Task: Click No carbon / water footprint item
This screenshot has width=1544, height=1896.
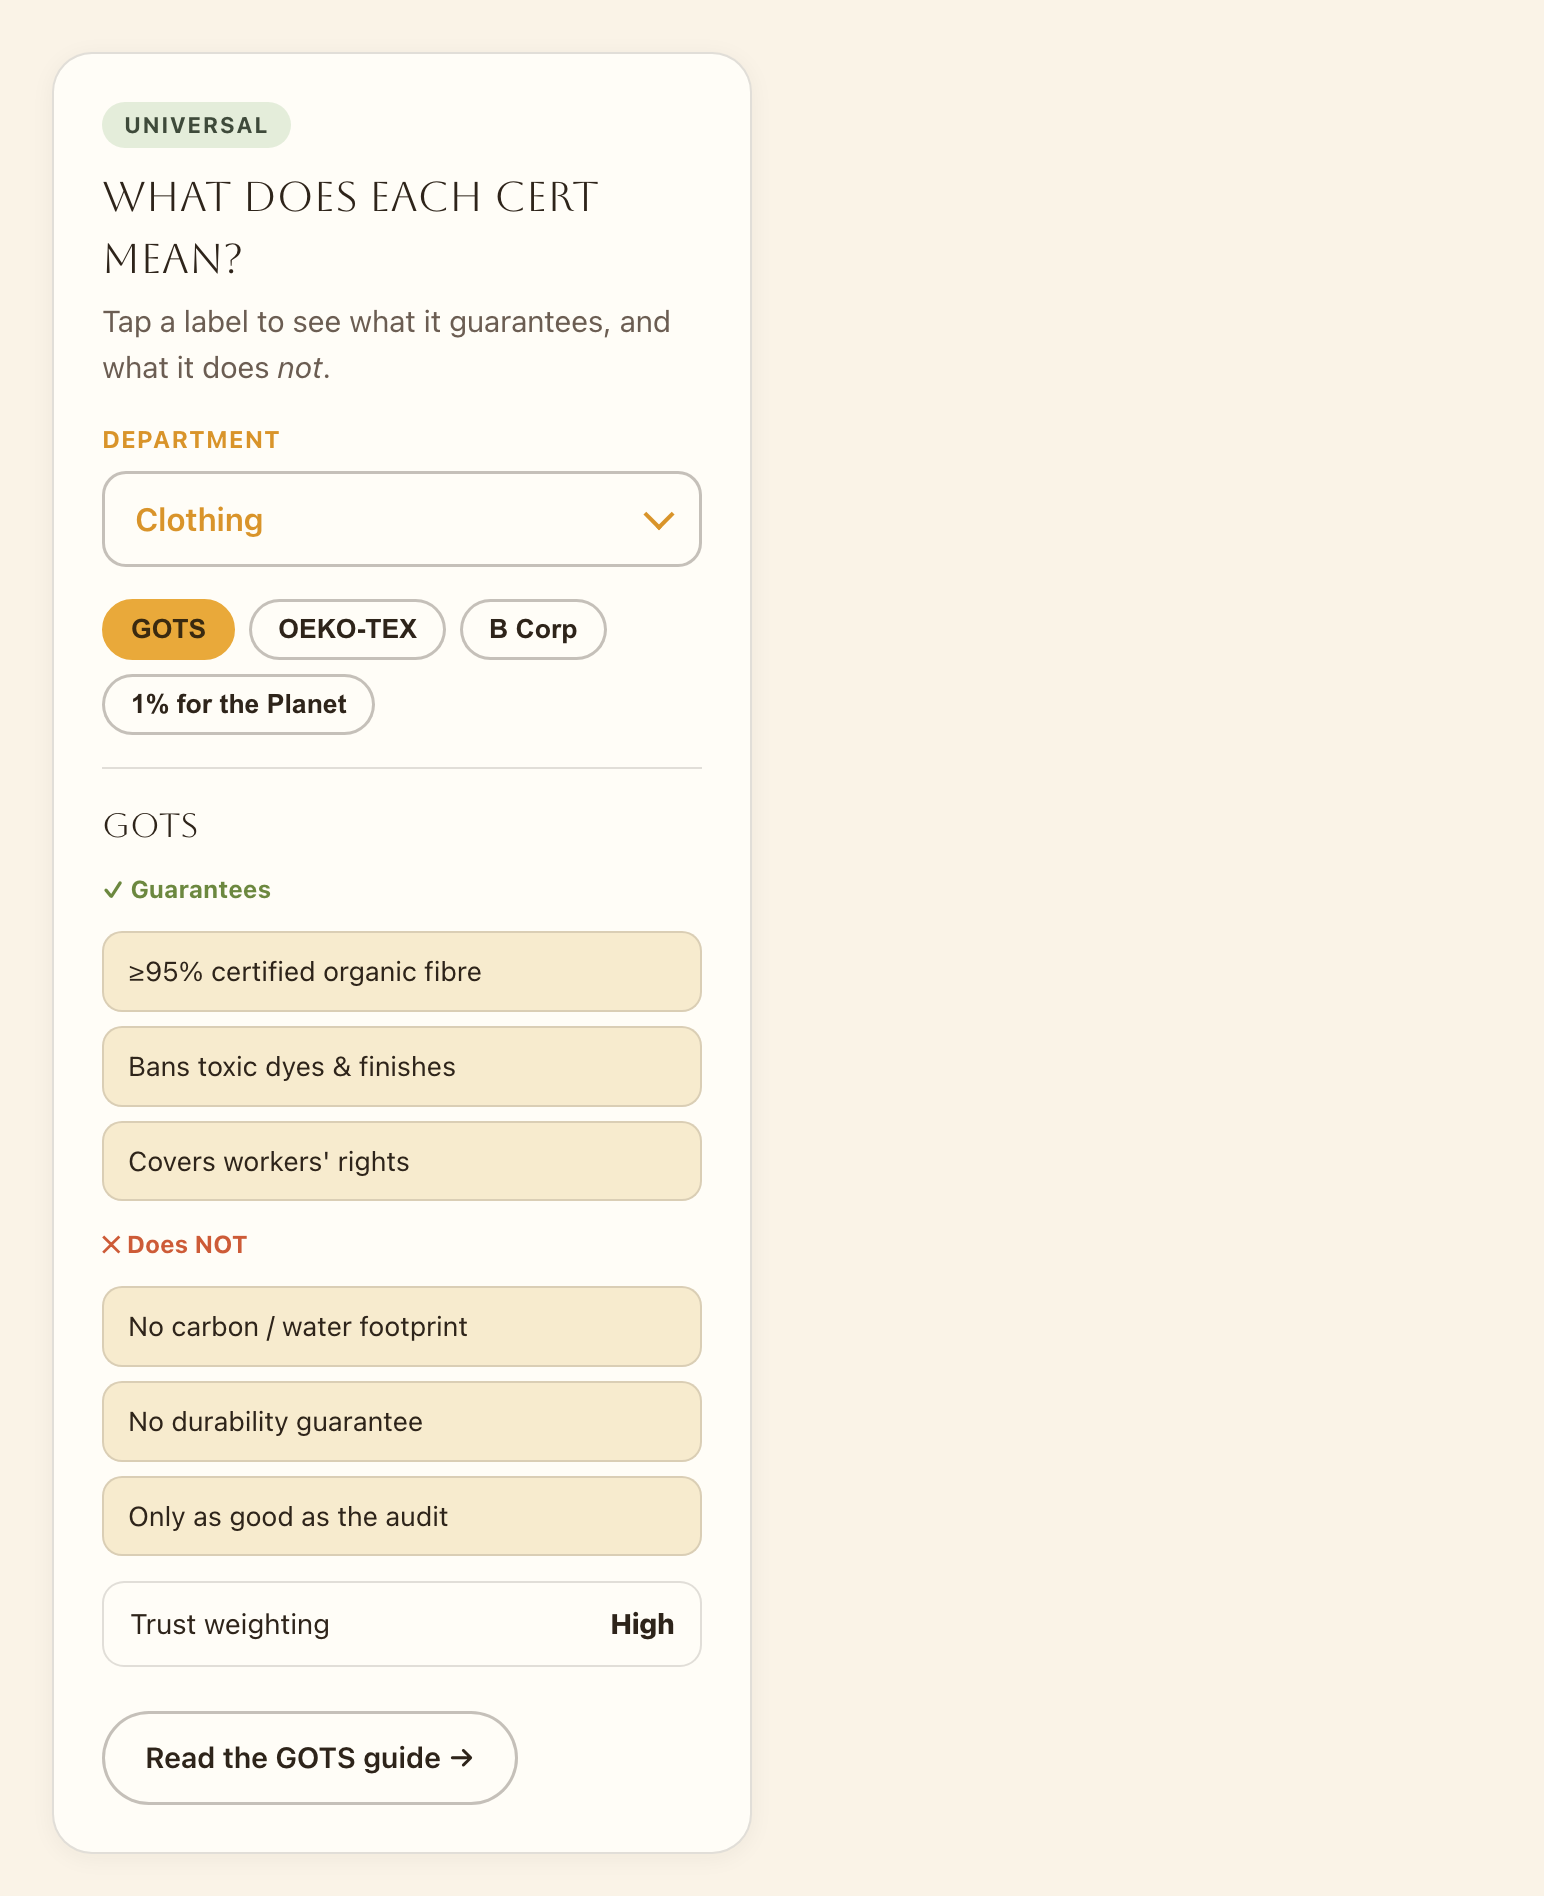Action: tap(402, 1327)
